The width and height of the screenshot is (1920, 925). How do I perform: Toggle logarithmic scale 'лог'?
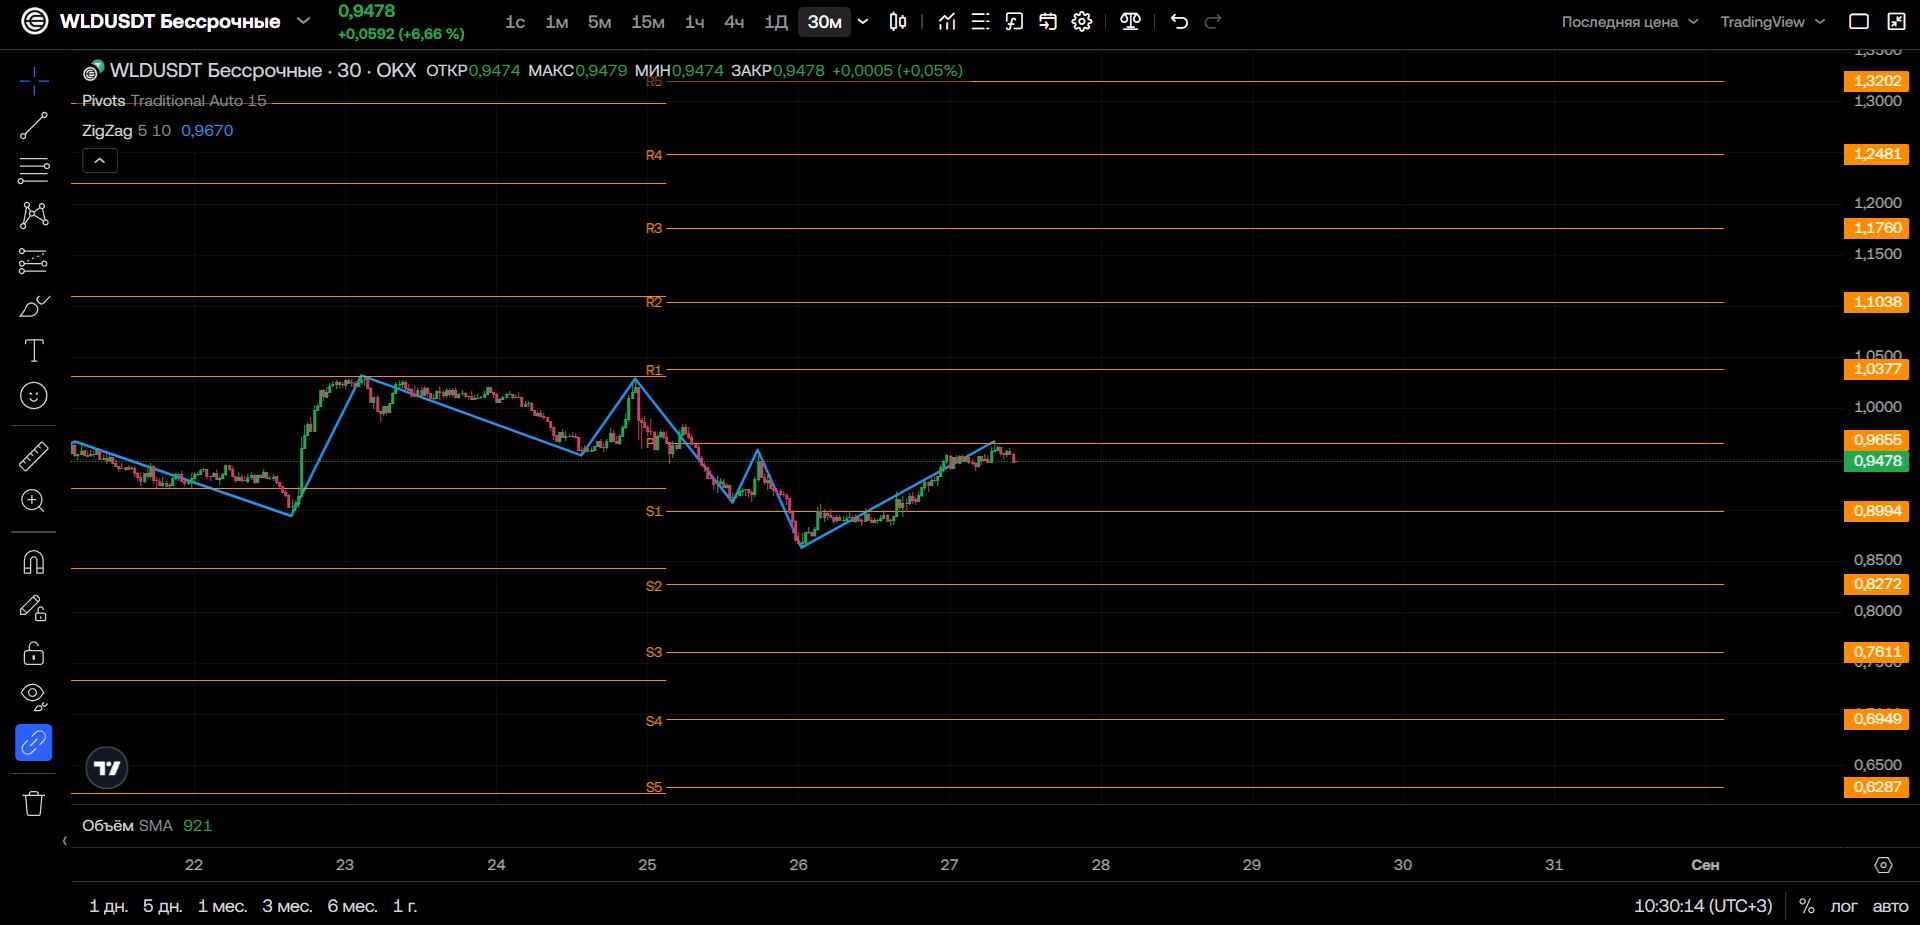(x=1844, y=906)
